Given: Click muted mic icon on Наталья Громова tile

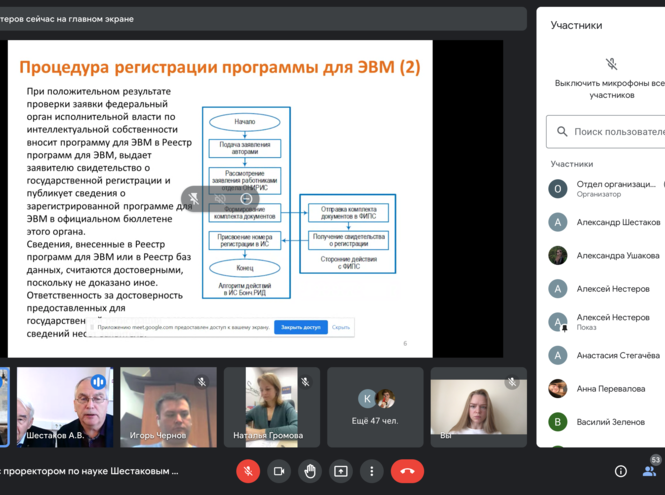Looking at the screenshot, I should (305, 382).
